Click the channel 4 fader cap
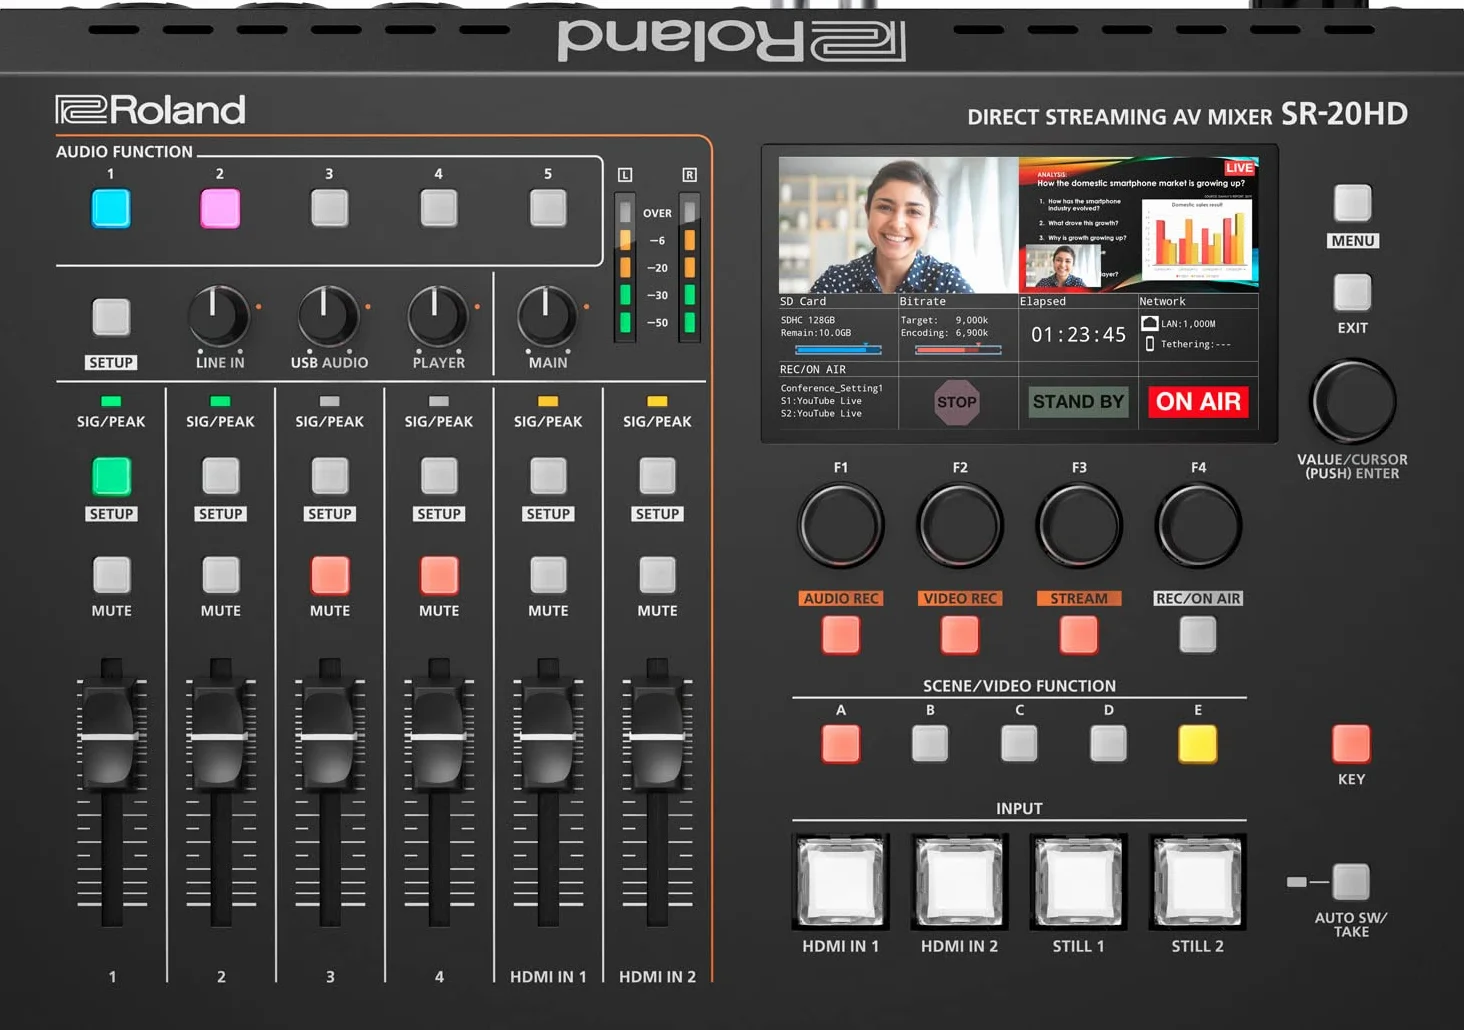The width and height of the screenshot is (1464, 1030). click(x=438, y=736)
